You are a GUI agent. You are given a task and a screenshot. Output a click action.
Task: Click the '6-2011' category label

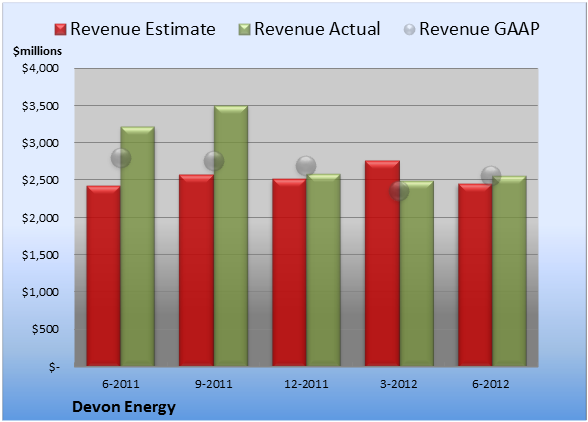pyautogui.click(x=121, y=384)
